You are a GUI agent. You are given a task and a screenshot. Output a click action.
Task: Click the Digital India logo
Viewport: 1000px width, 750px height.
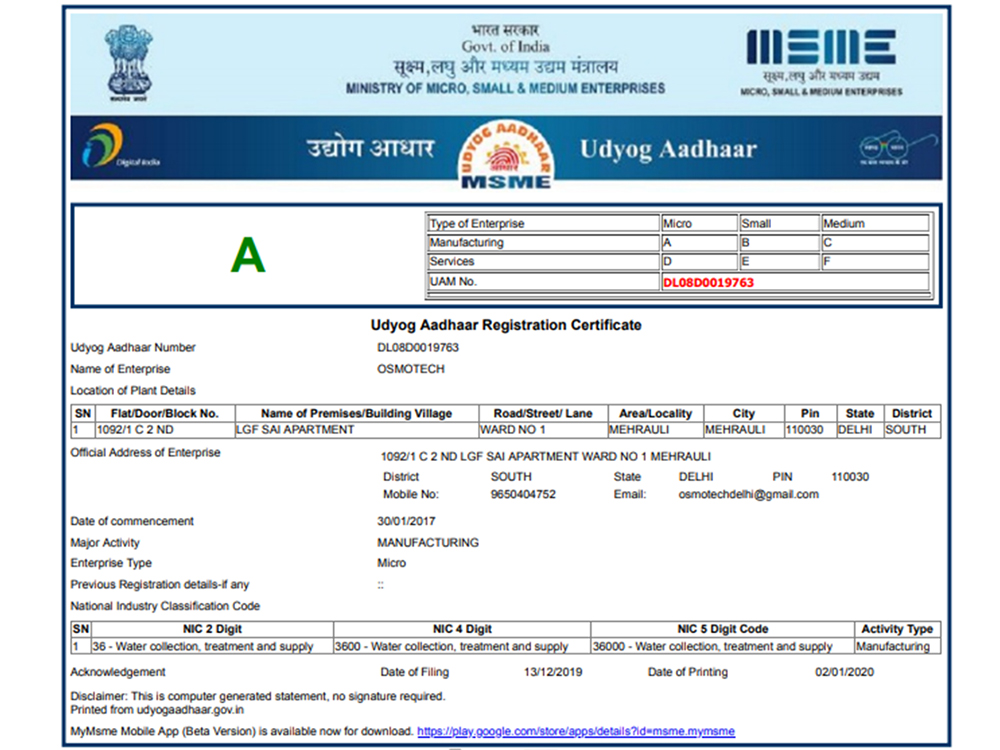click(x=120, y=147)
